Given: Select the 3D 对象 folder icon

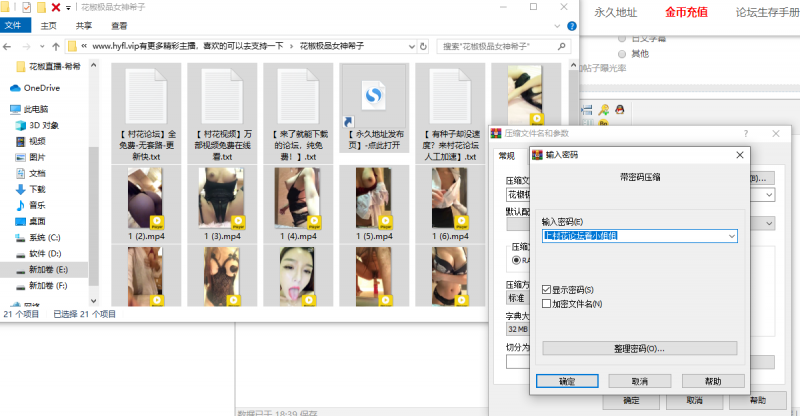Looking at the screenshot, I should [x=20, y=125].
